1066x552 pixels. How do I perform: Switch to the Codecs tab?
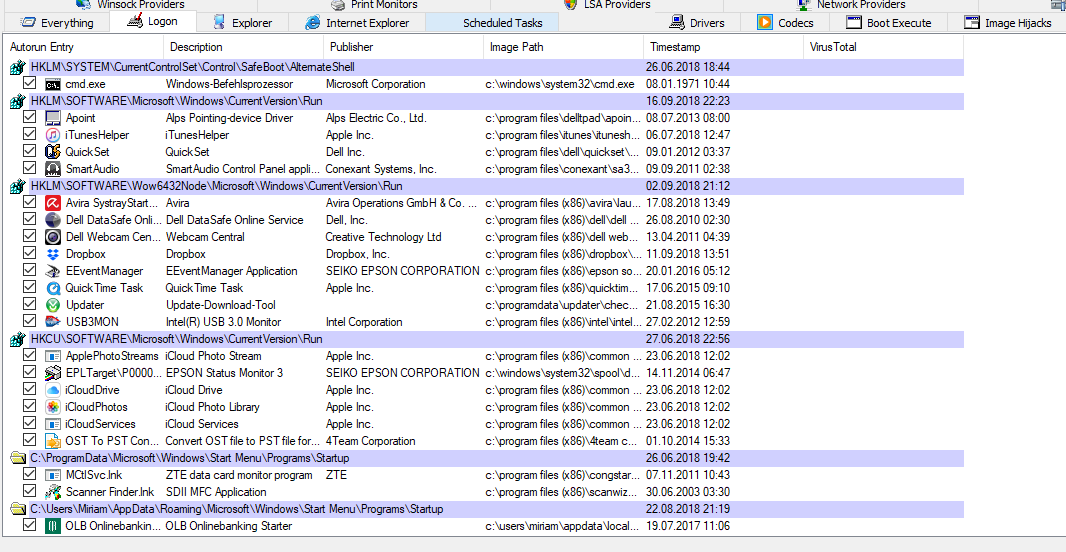pyautogui.click(x=785, y=22)
